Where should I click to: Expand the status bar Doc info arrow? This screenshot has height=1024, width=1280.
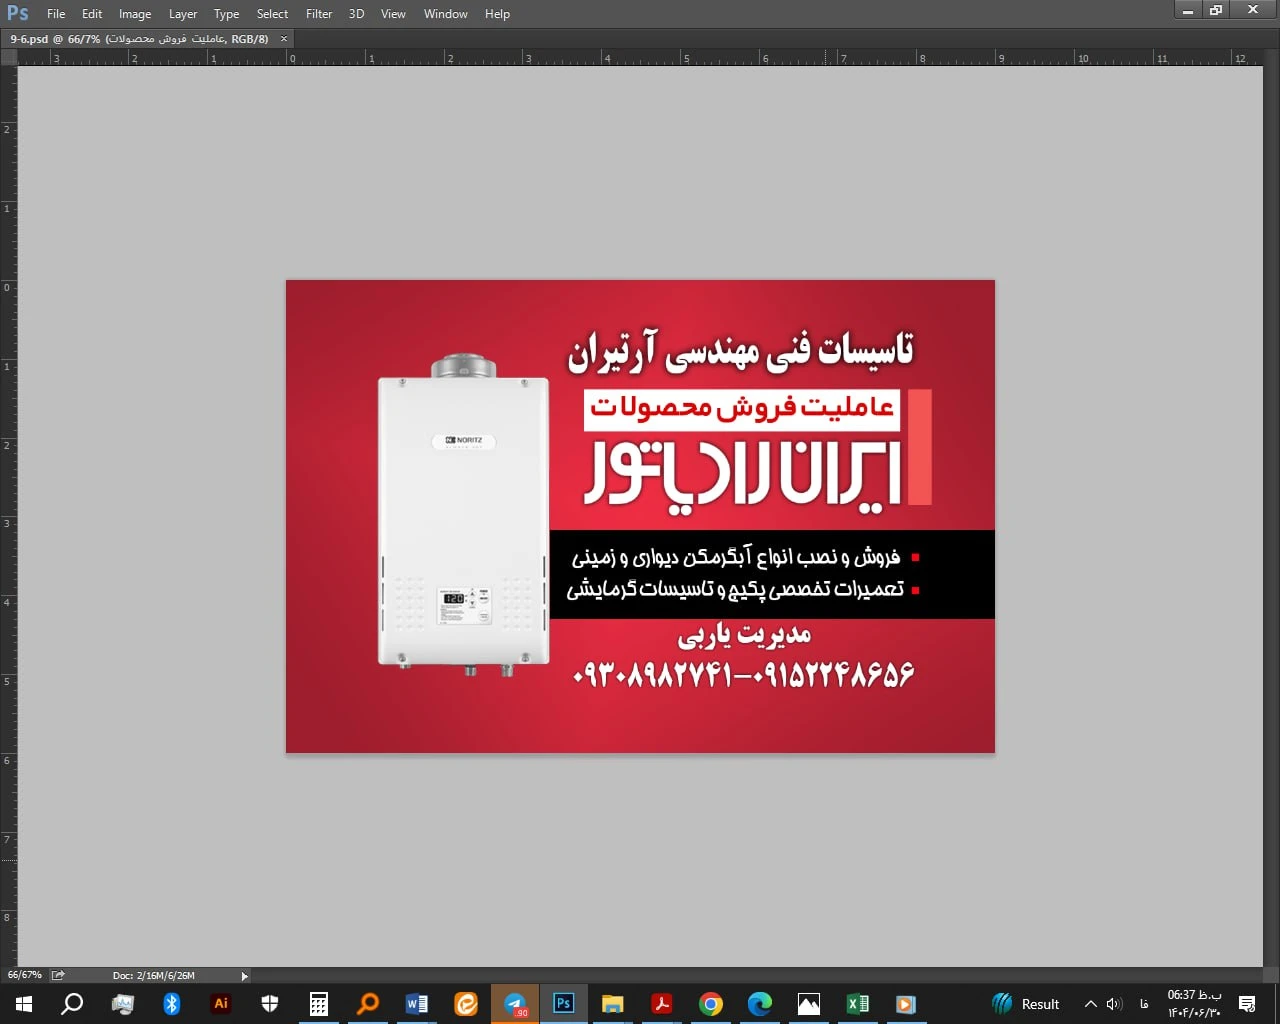click(x=244, y=976)
